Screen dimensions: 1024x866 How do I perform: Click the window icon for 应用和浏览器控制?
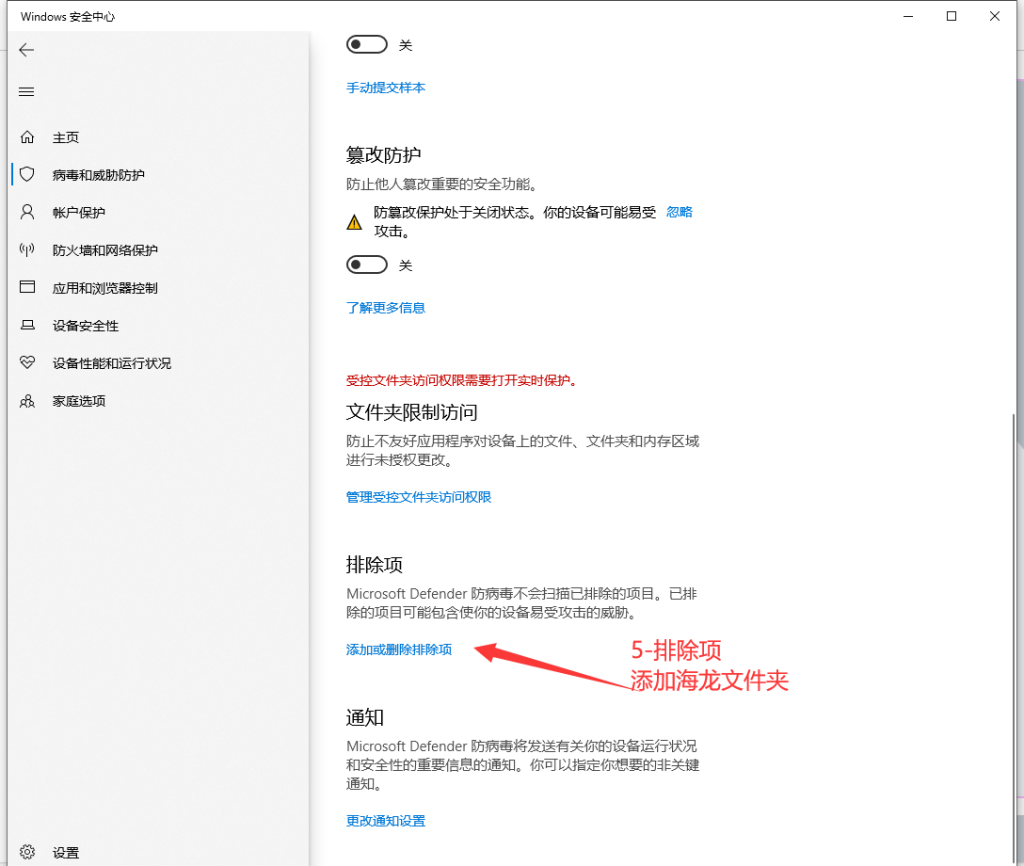pos(27,287)
